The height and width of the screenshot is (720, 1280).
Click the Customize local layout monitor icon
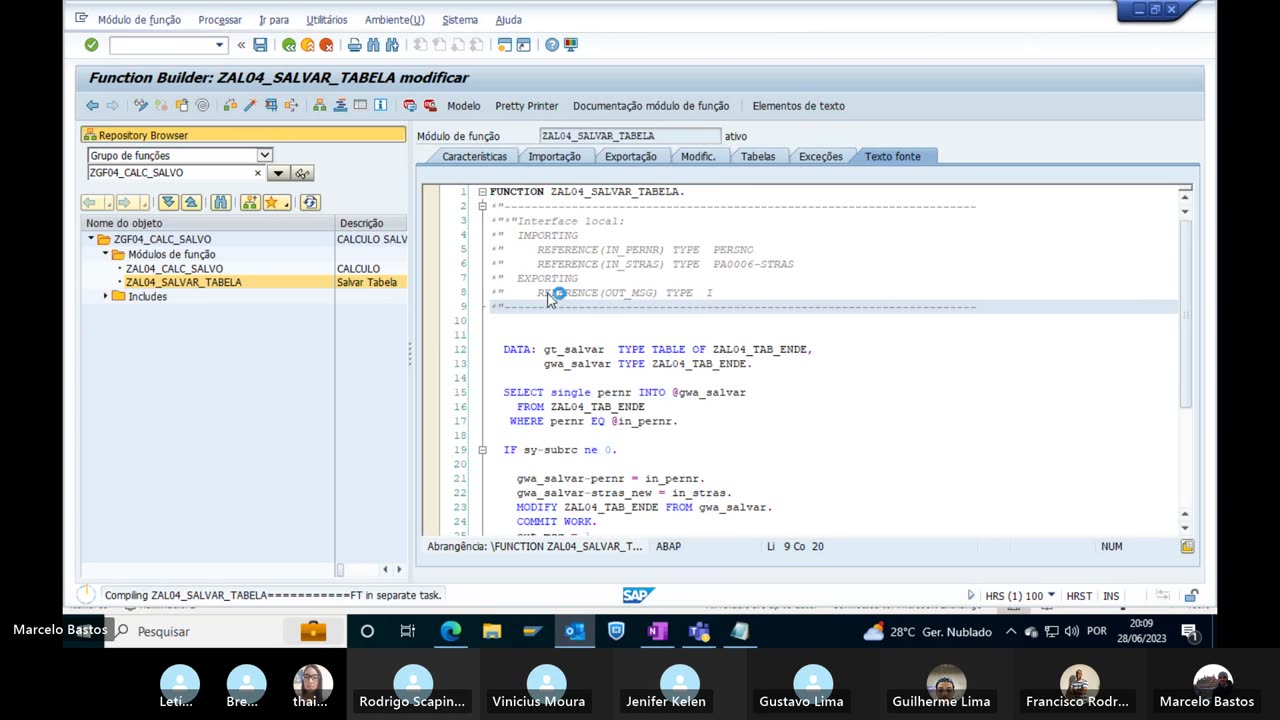coord(571,45)
